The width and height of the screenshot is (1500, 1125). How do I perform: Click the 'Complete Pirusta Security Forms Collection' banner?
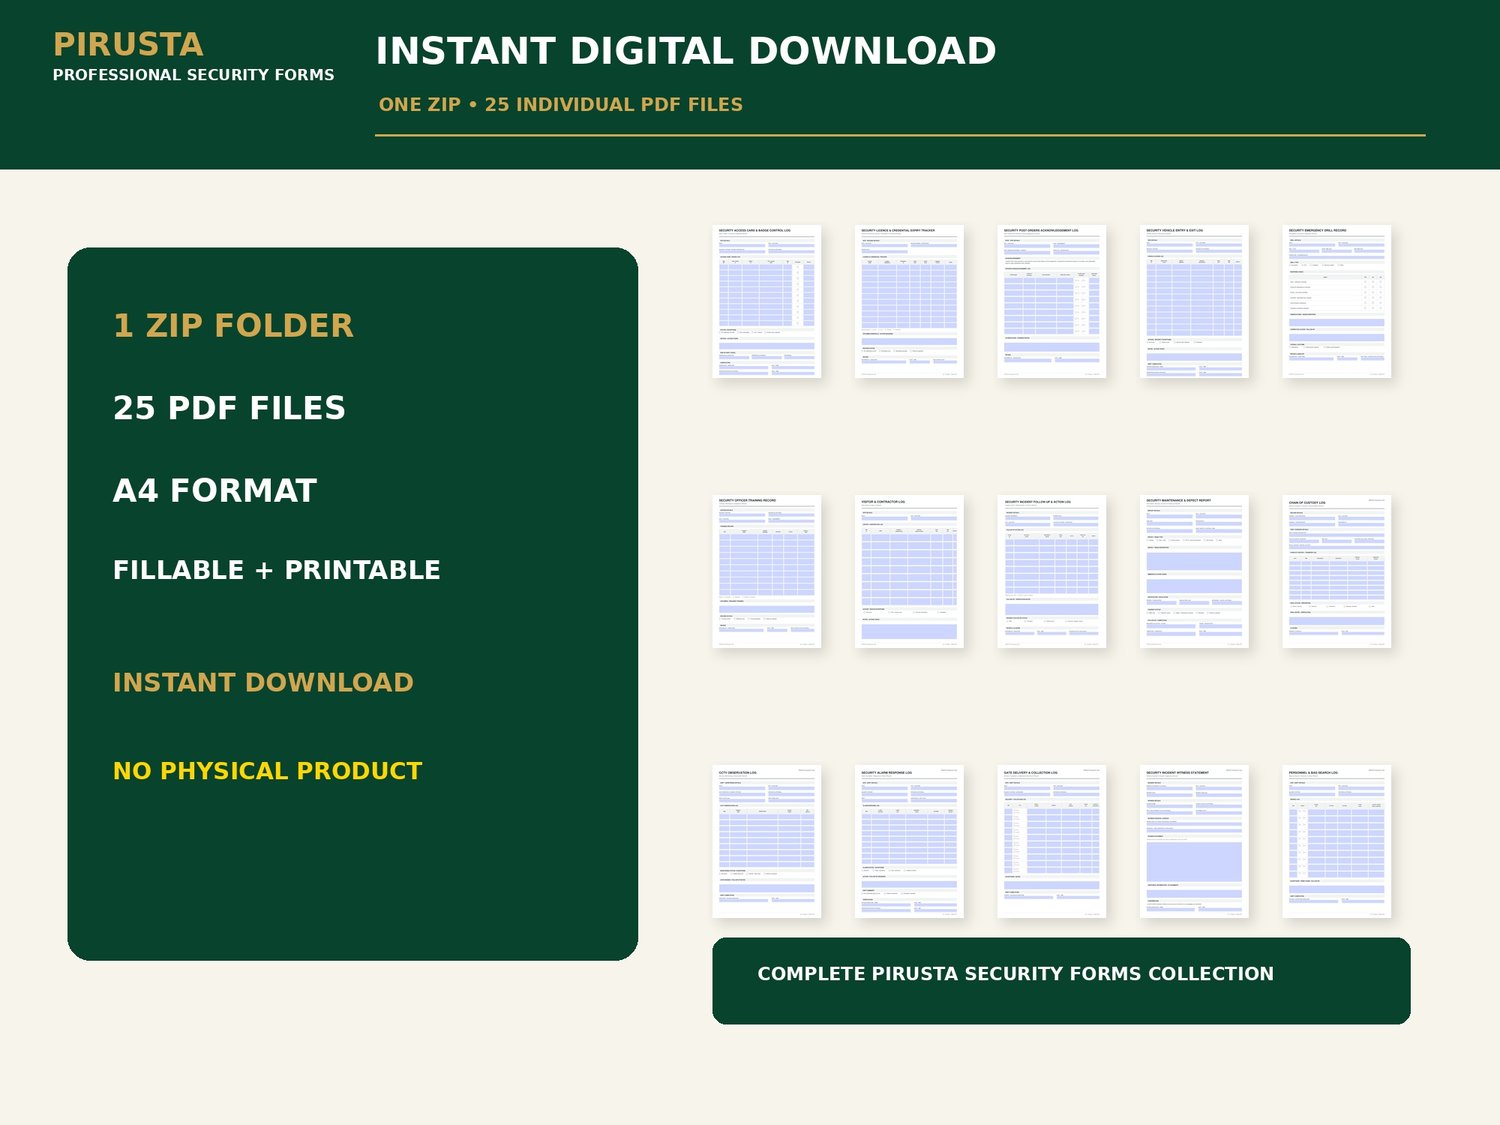tap(1061, 981)
